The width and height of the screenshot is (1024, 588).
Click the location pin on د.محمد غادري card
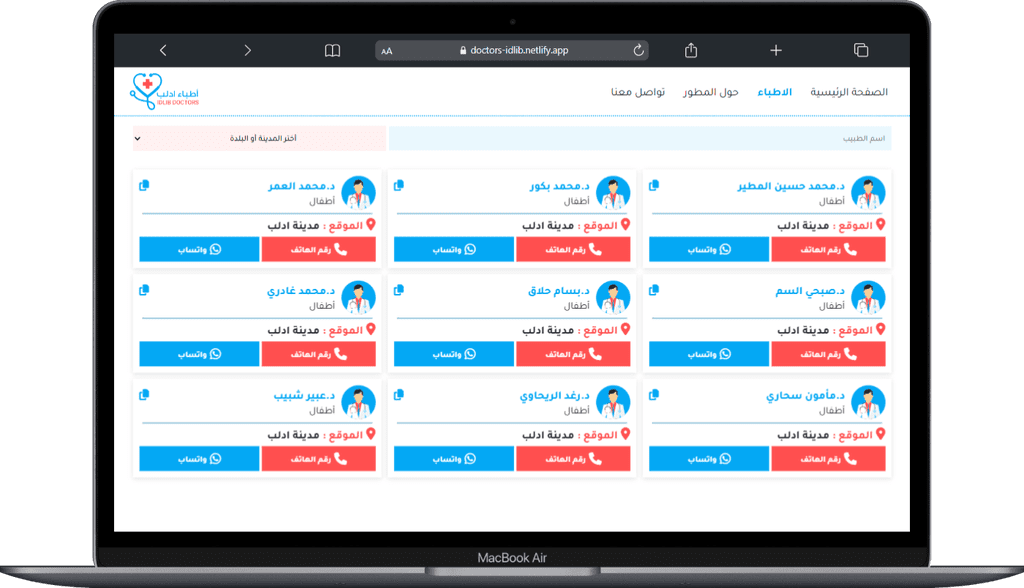pos(370,329)
